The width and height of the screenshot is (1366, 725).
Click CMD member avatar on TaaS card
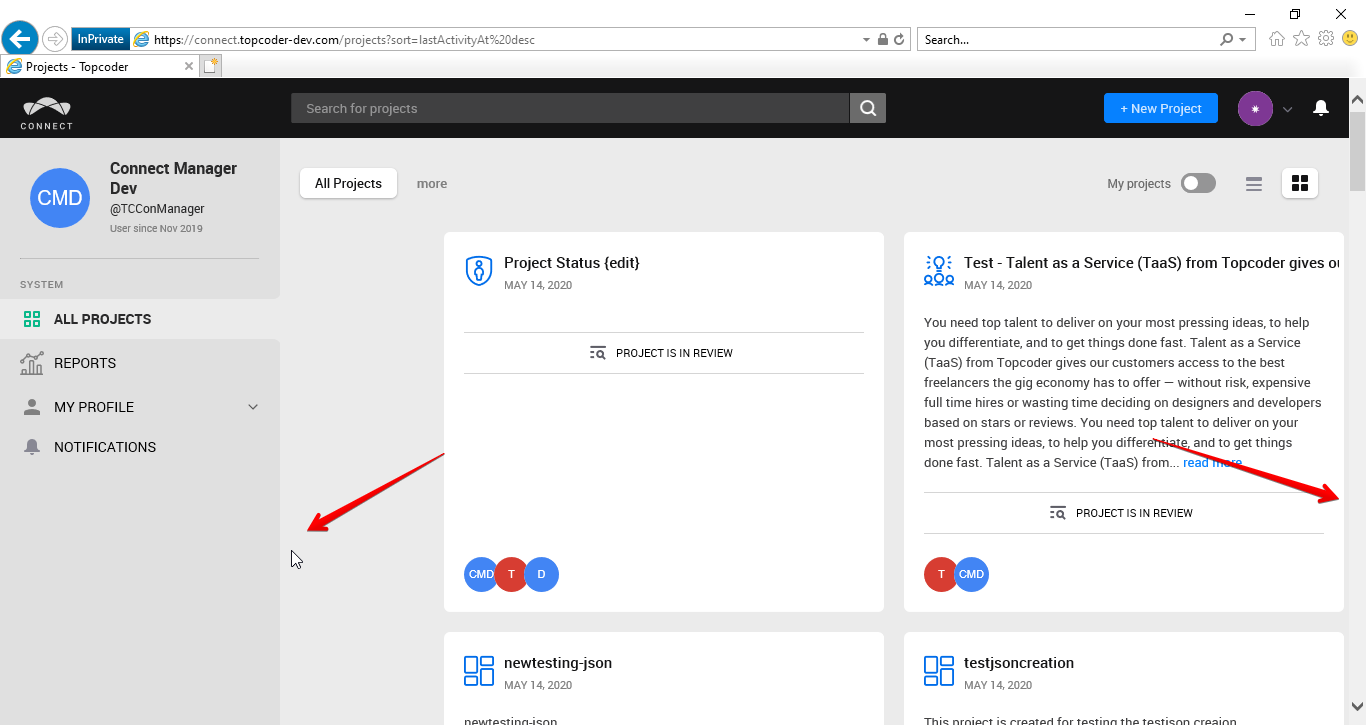click(x=971, y=574)
